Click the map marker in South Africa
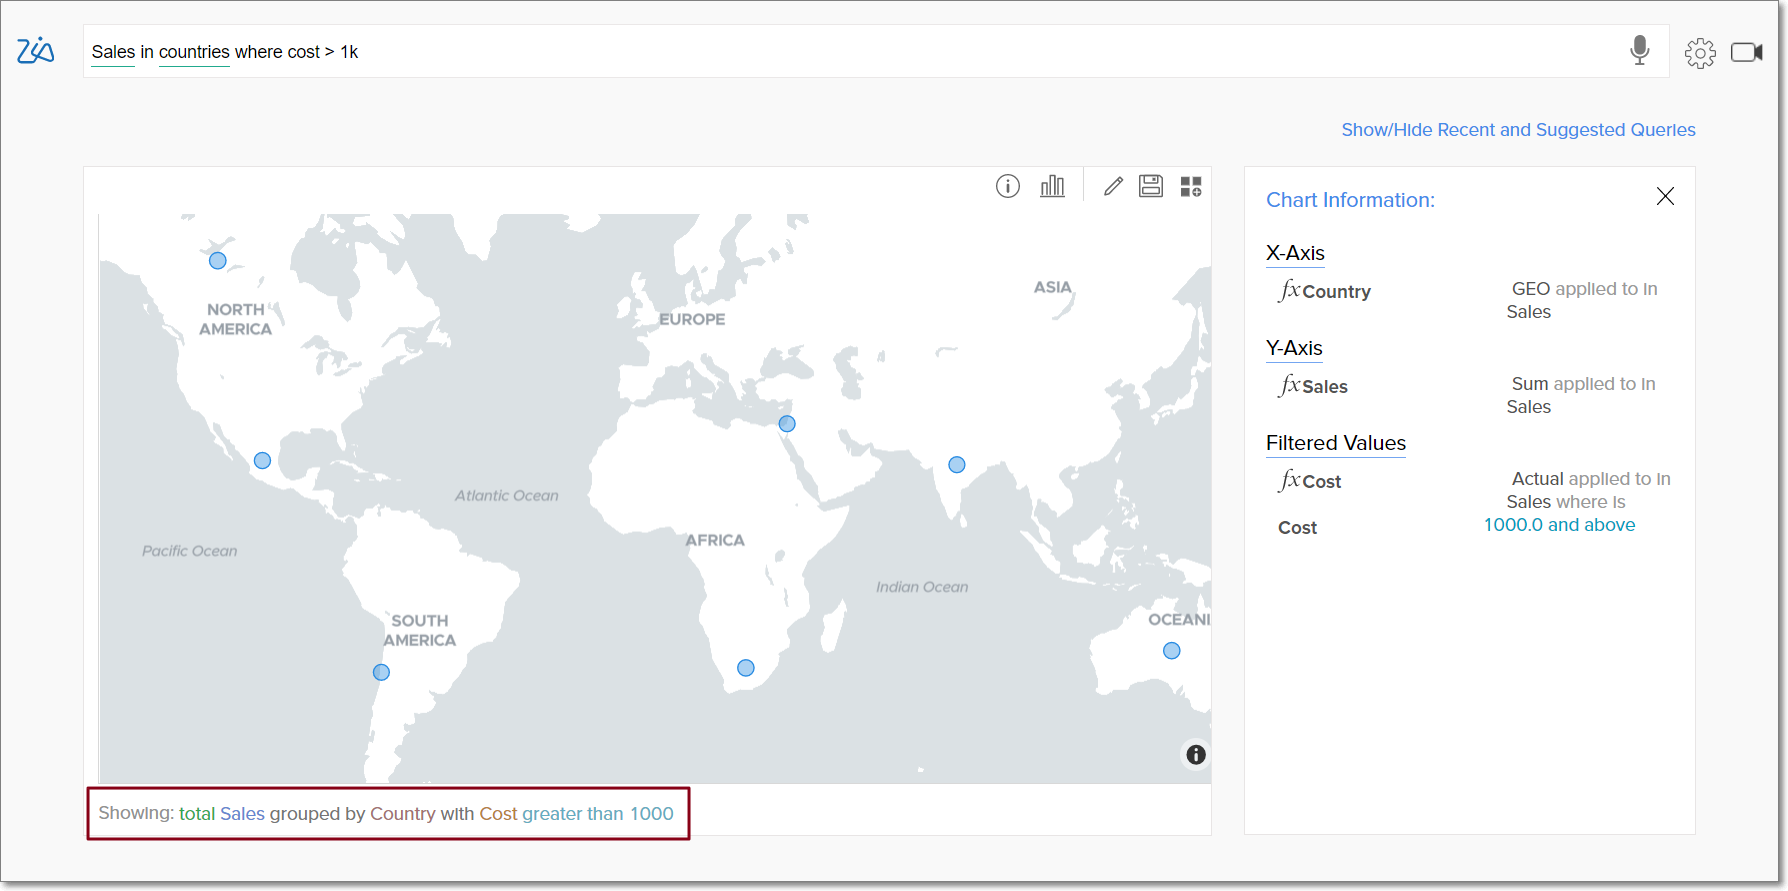Image resolution: width=1788 pixels, height=891 pixels. tap(745, 668)
